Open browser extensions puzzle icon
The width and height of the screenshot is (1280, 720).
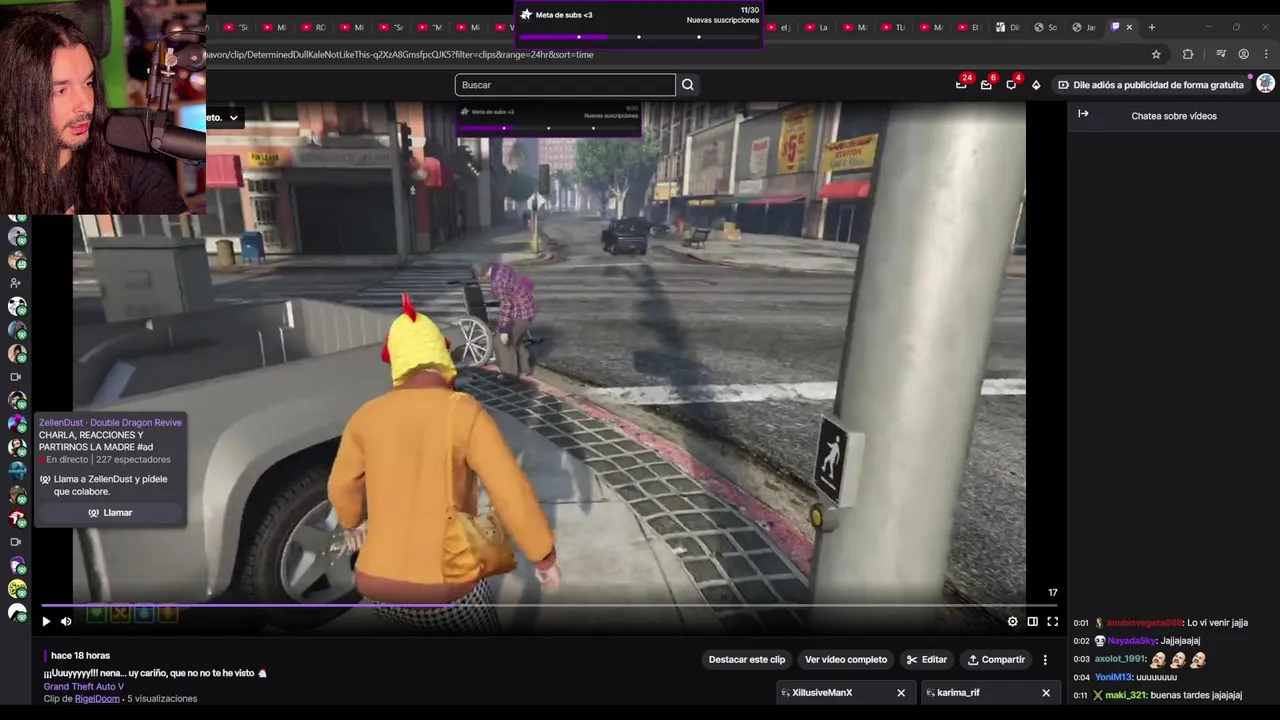[1188, 54]
